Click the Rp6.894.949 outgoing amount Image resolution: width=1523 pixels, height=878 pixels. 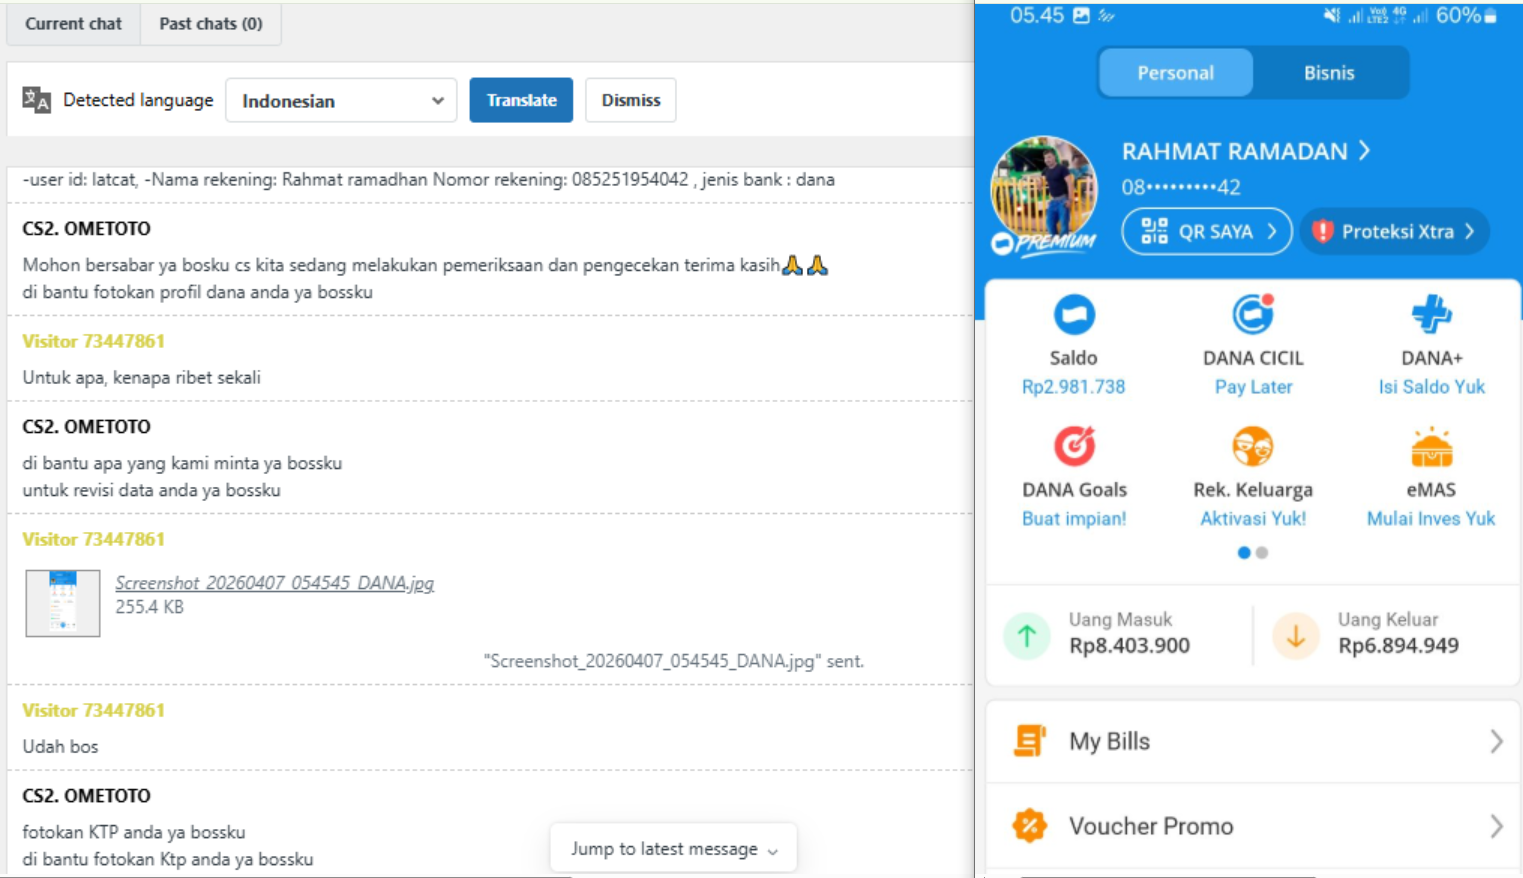[1398, 646]
